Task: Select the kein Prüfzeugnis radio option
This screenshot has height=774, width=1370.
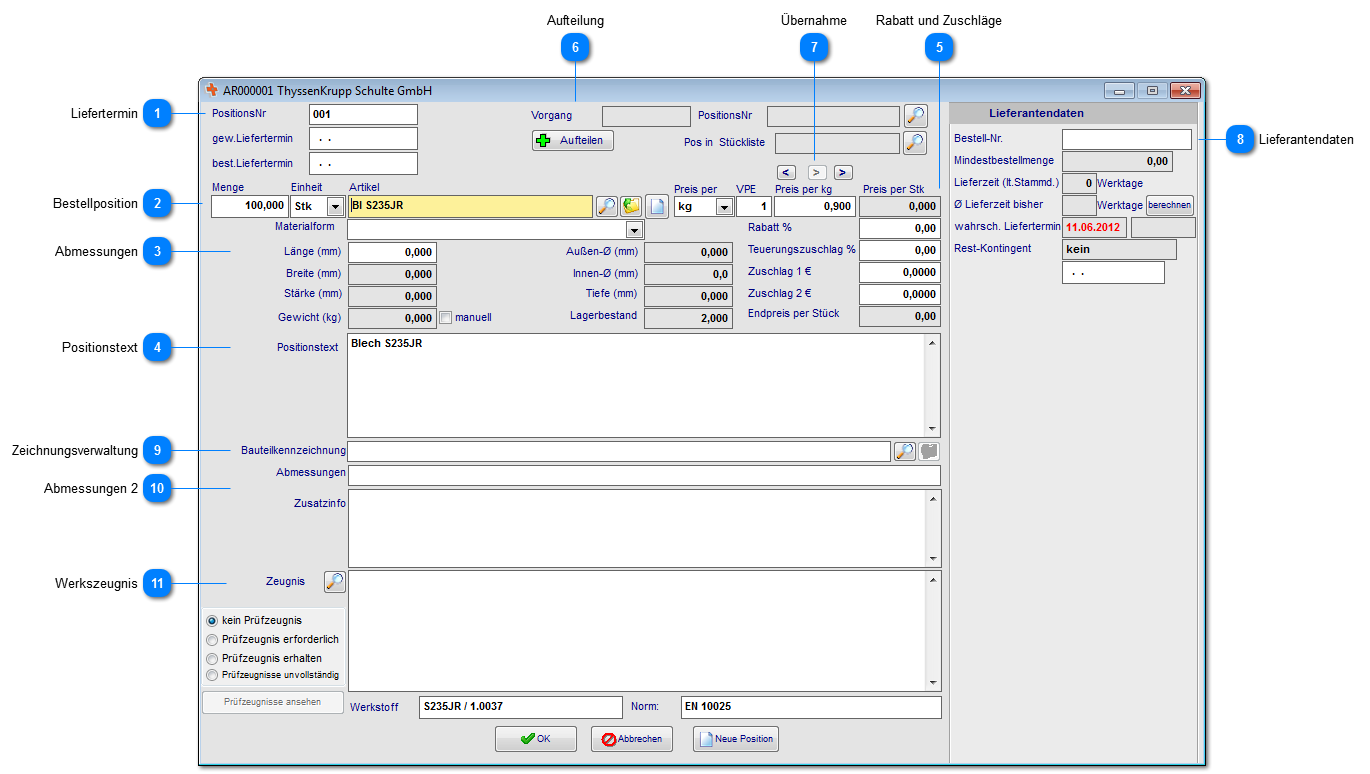Action: (x=212, y=621)
